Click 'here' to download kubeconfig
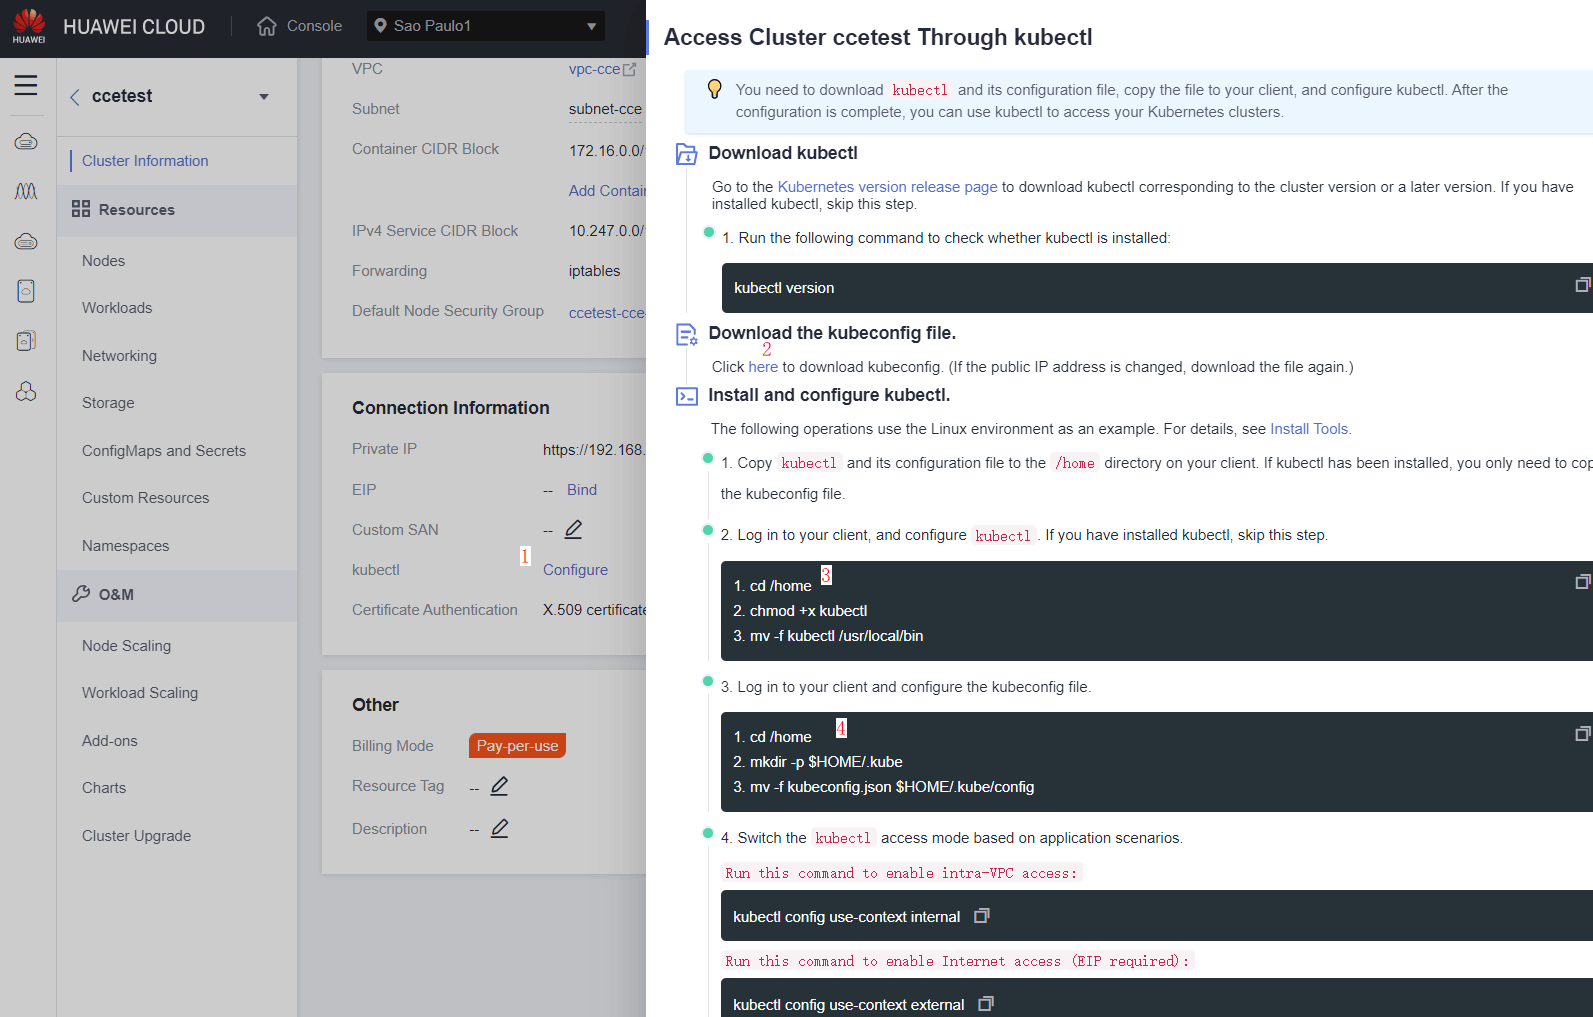This screenshot has height=1017, width=1593. 762,367
